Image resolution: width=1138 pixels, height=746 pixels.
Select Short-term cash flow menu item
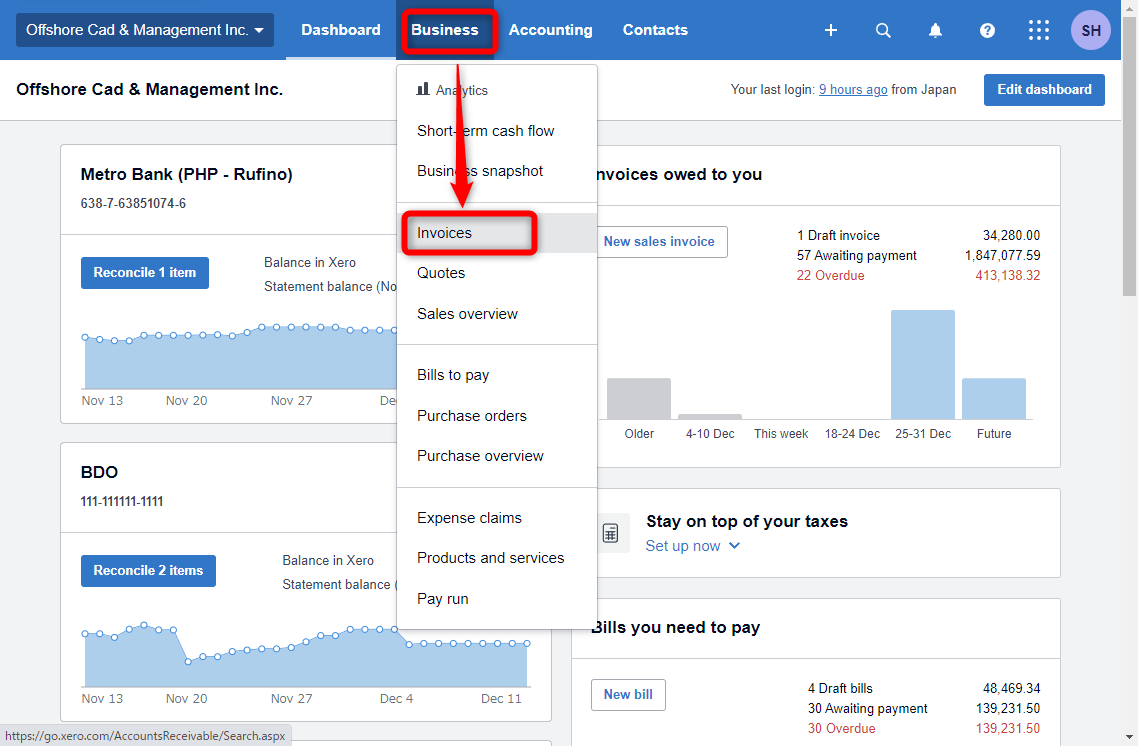(496, 131)
